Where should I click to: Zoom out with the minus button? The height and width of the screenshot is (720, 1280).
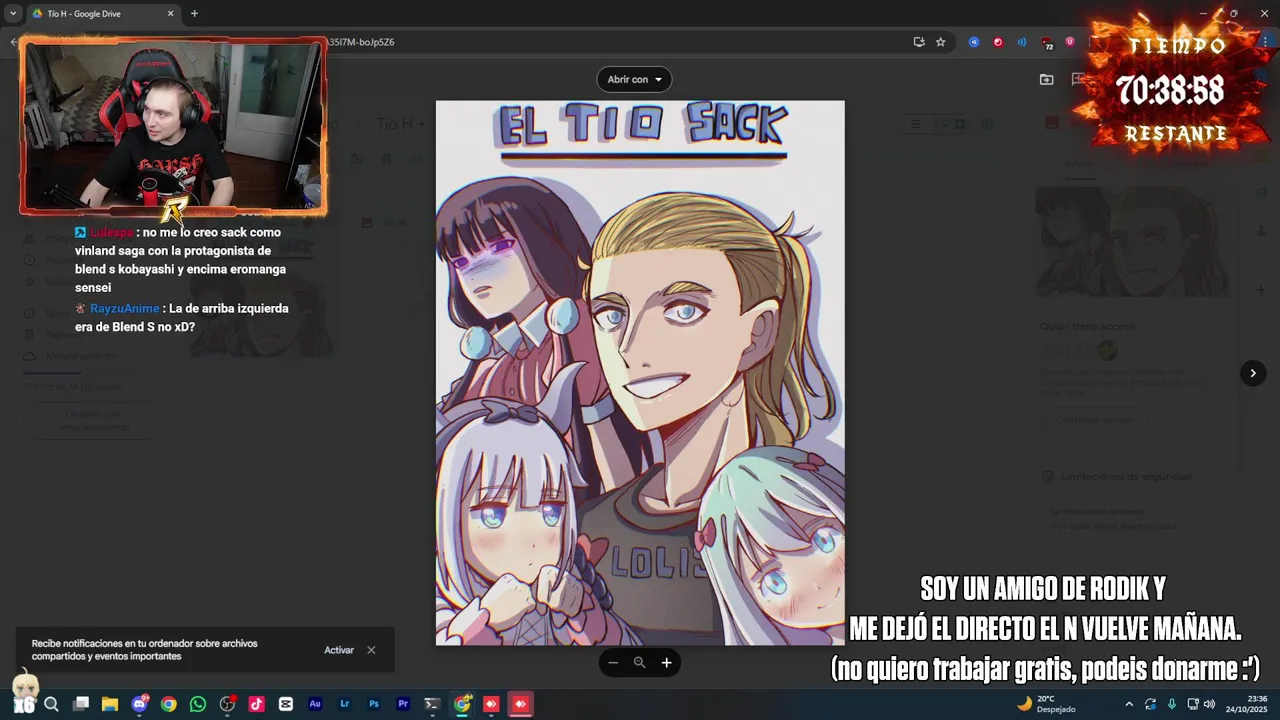coord(613,663)
